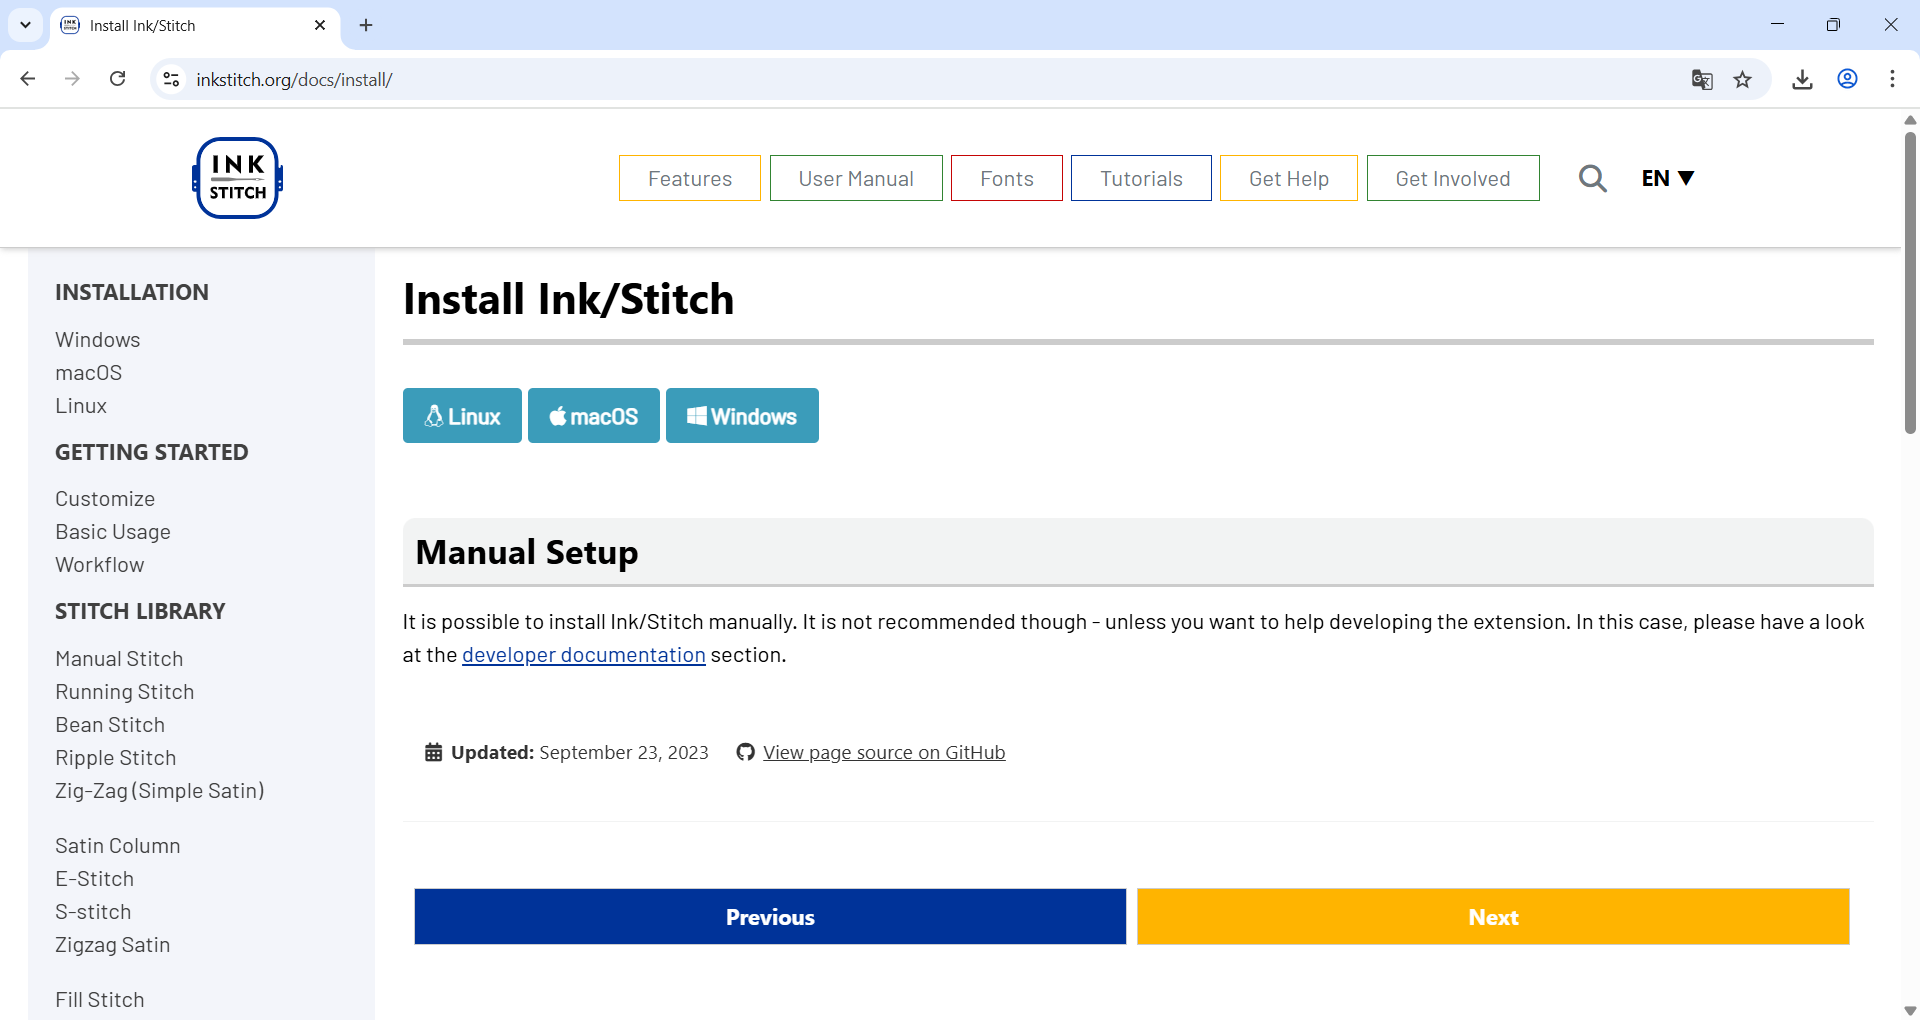Click the yellow Next button

click(1493, 916)
